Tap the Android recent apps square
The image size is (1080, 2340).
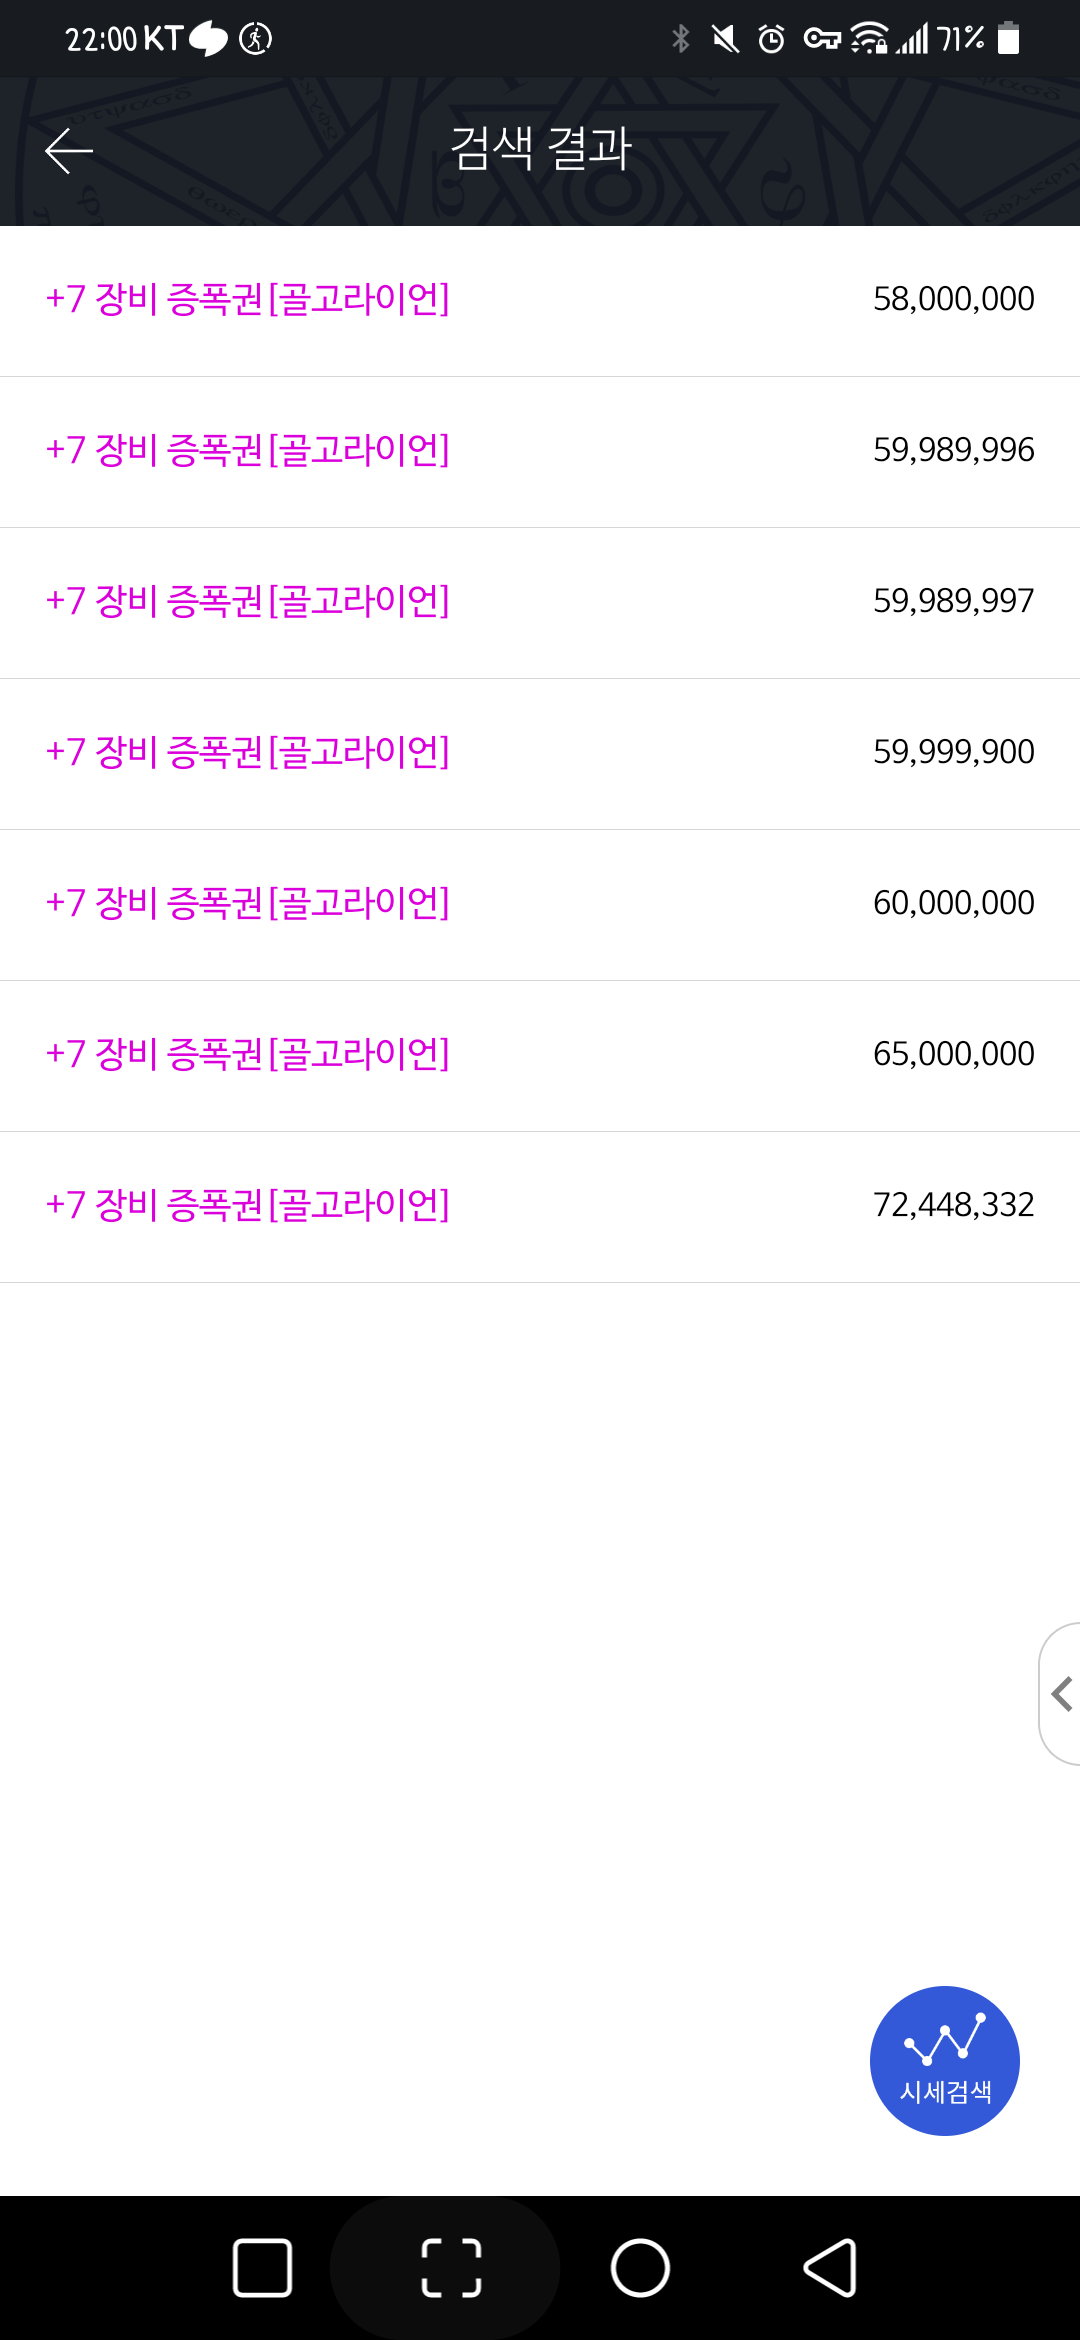(x=262, y=2267)
